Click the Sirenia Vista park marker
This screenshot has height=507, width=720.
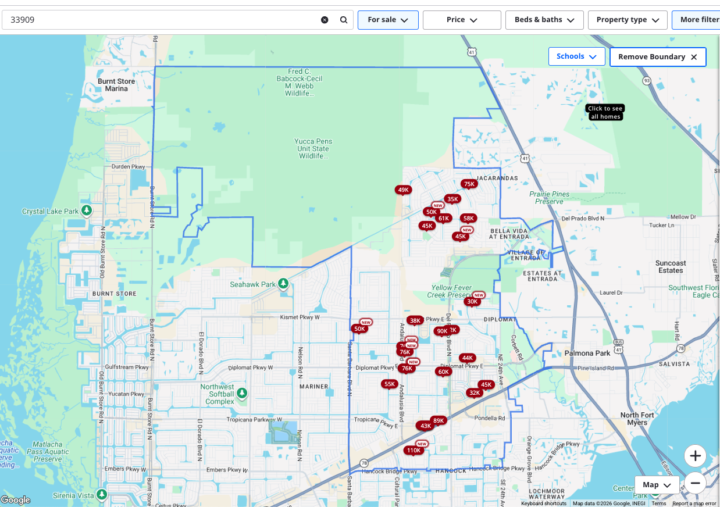coord(102,495)
